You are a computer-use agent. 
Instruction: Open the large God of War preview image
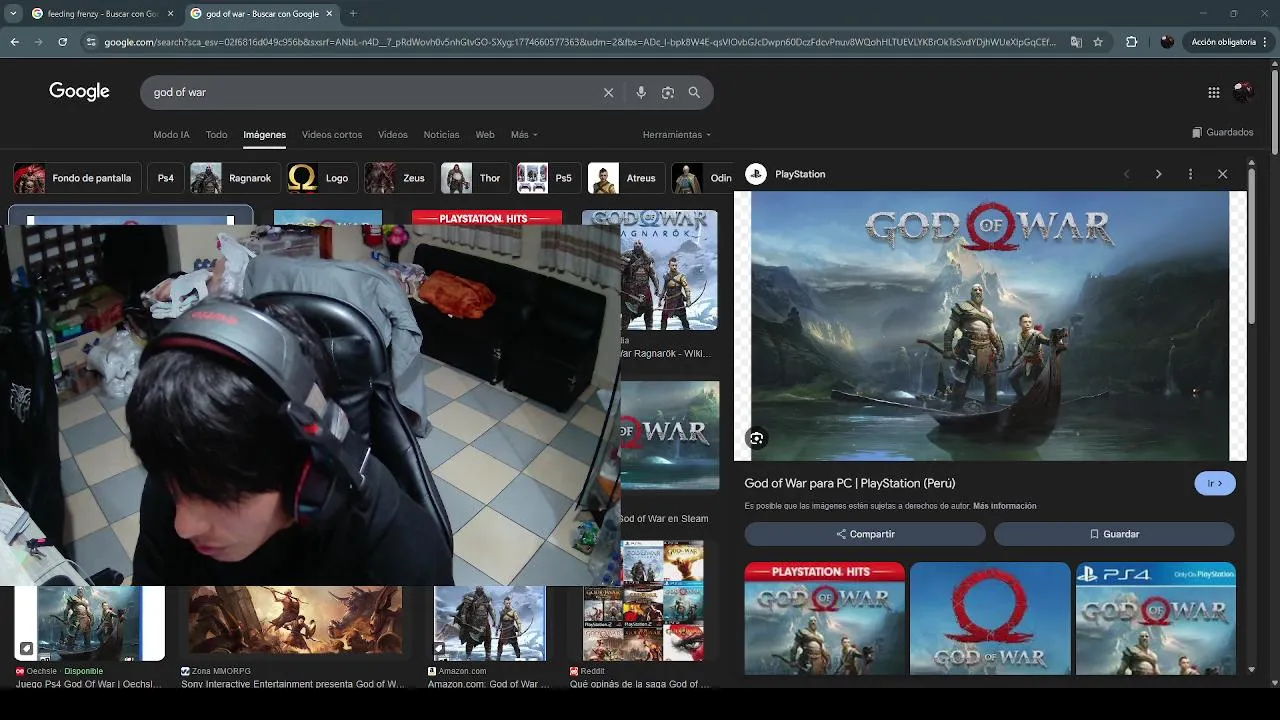[x=990, y=326]
